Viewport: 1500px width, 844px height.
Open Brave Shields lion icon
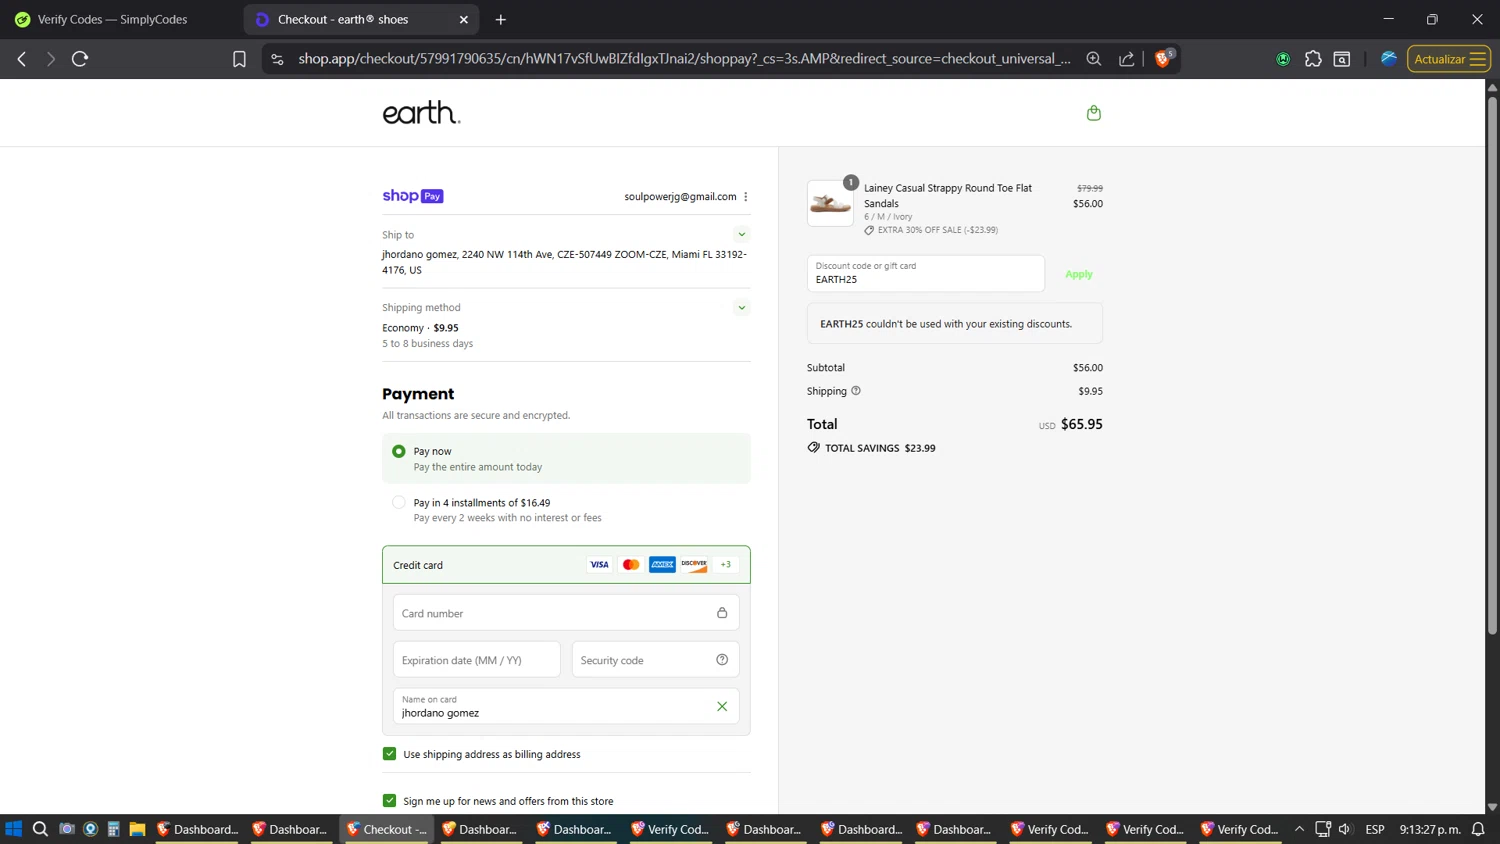(x=1164, y=58)
